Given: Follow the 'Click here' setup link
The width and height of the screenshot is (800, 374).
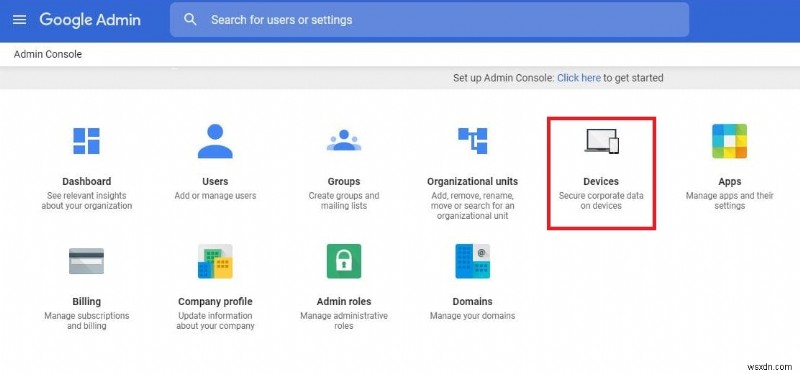Looking at the screenshot, I should tap(579, 78).
